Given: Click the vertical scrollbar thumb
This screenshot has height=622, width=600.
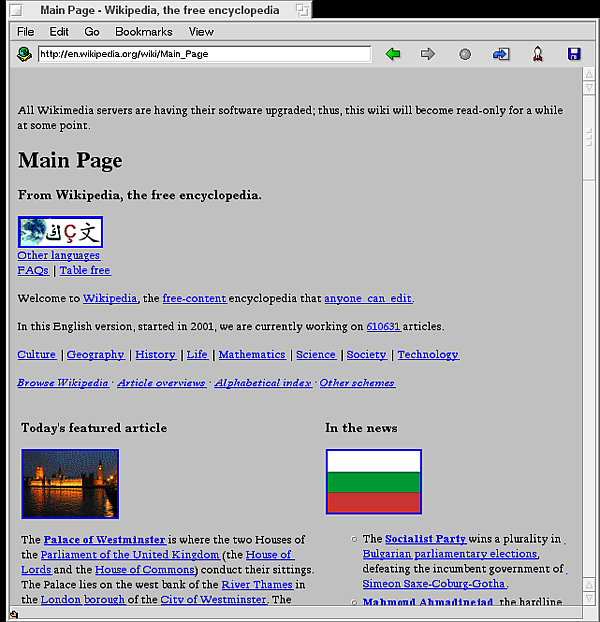Looking at the screenshot, I should click(589, 137).
